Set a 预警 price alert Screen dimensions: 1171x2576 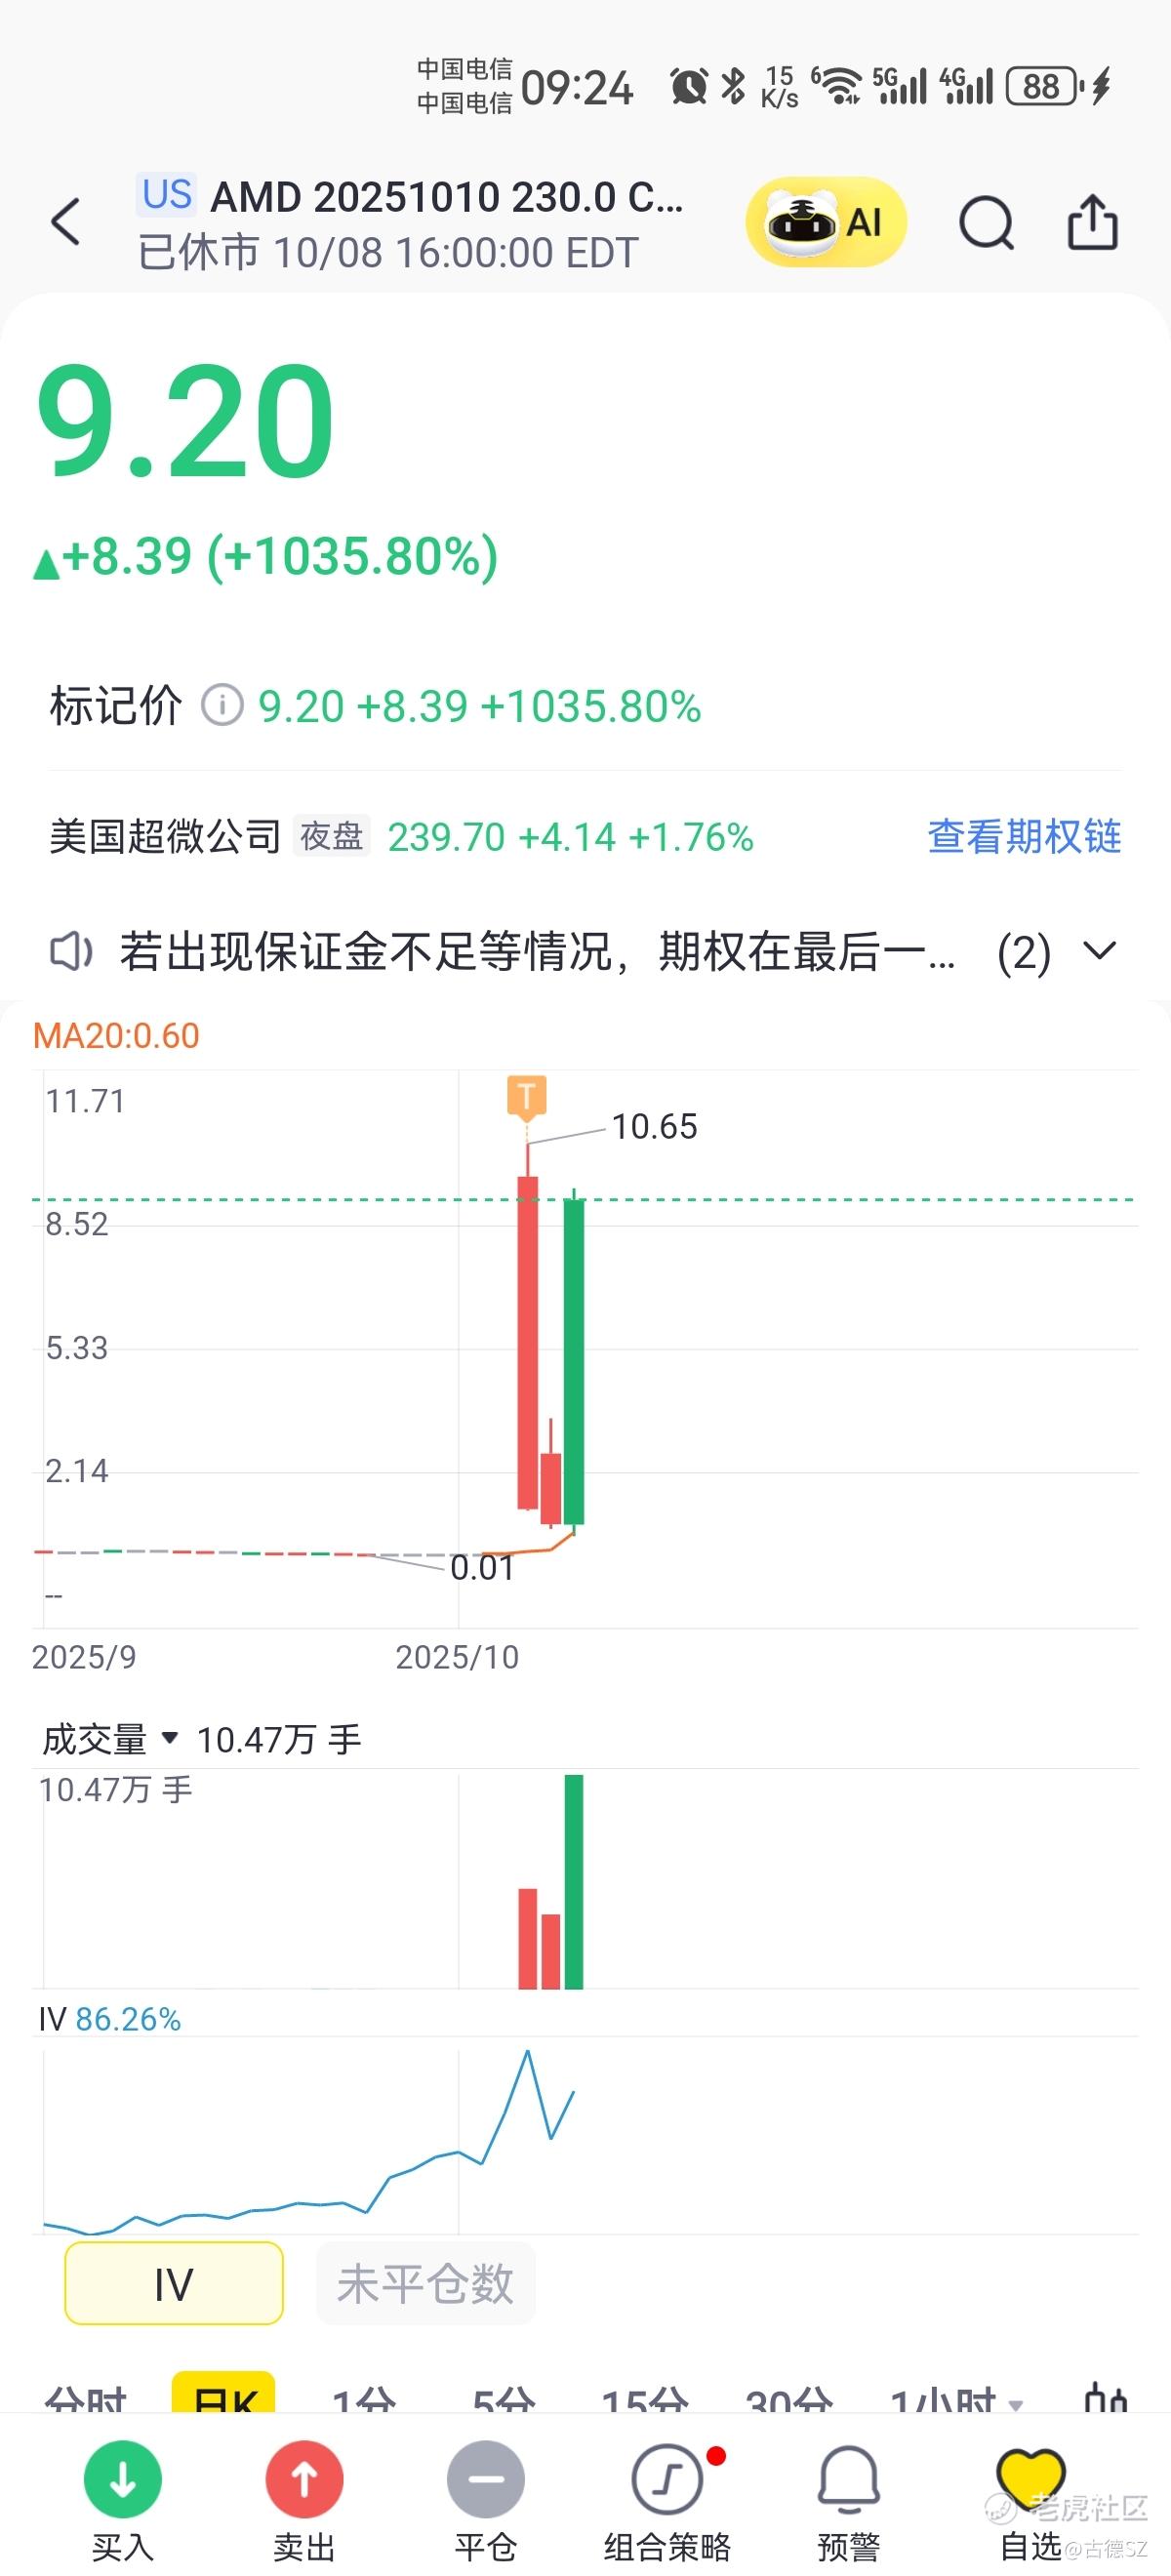[x=848, y=2479]
